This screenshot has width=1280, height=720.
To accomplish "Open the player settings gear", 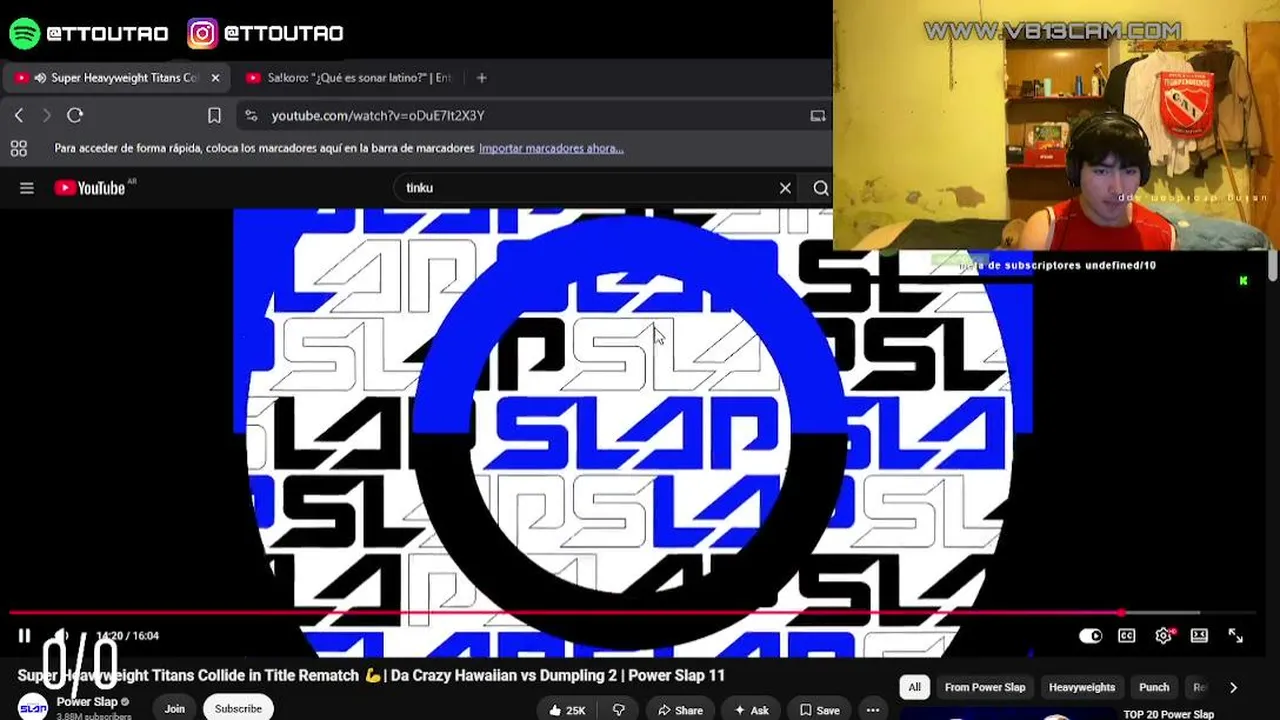I will (x=1163, y=636).
